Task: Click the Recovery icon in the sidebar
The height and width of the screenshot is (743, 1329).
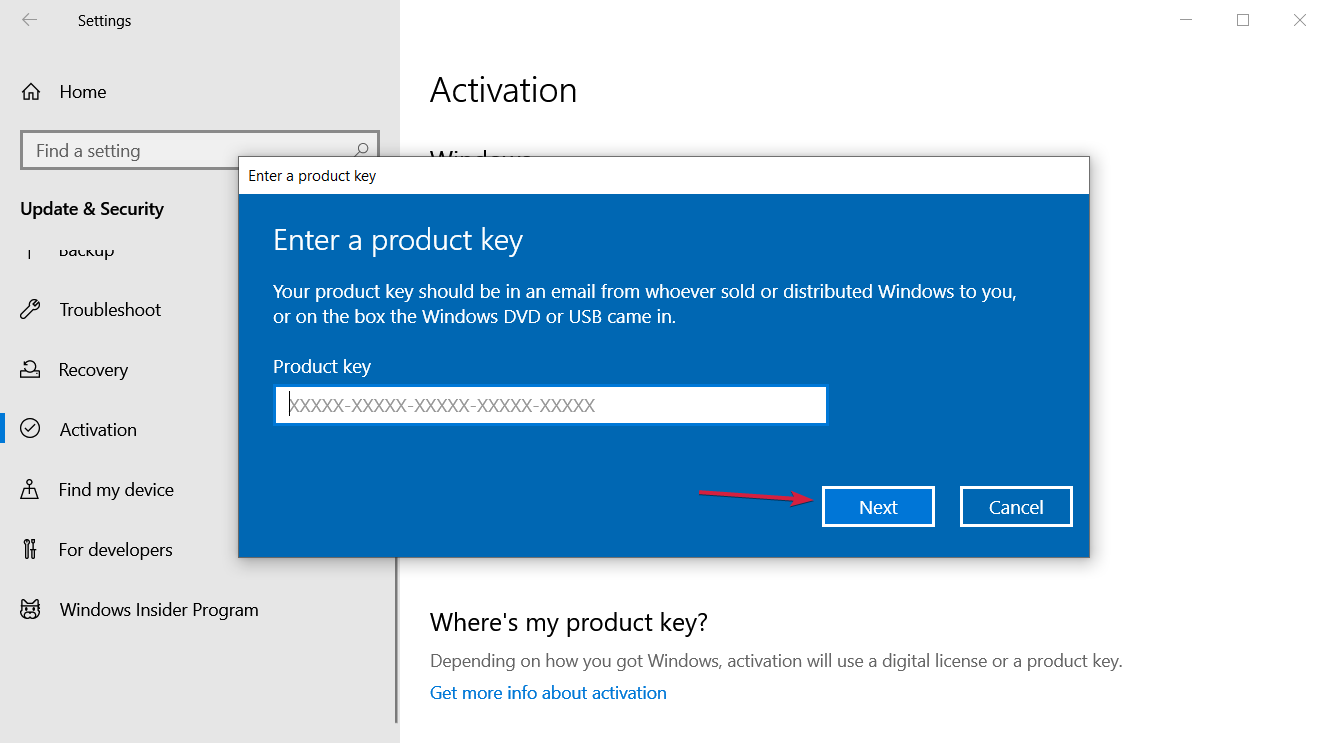Action: 31,369
